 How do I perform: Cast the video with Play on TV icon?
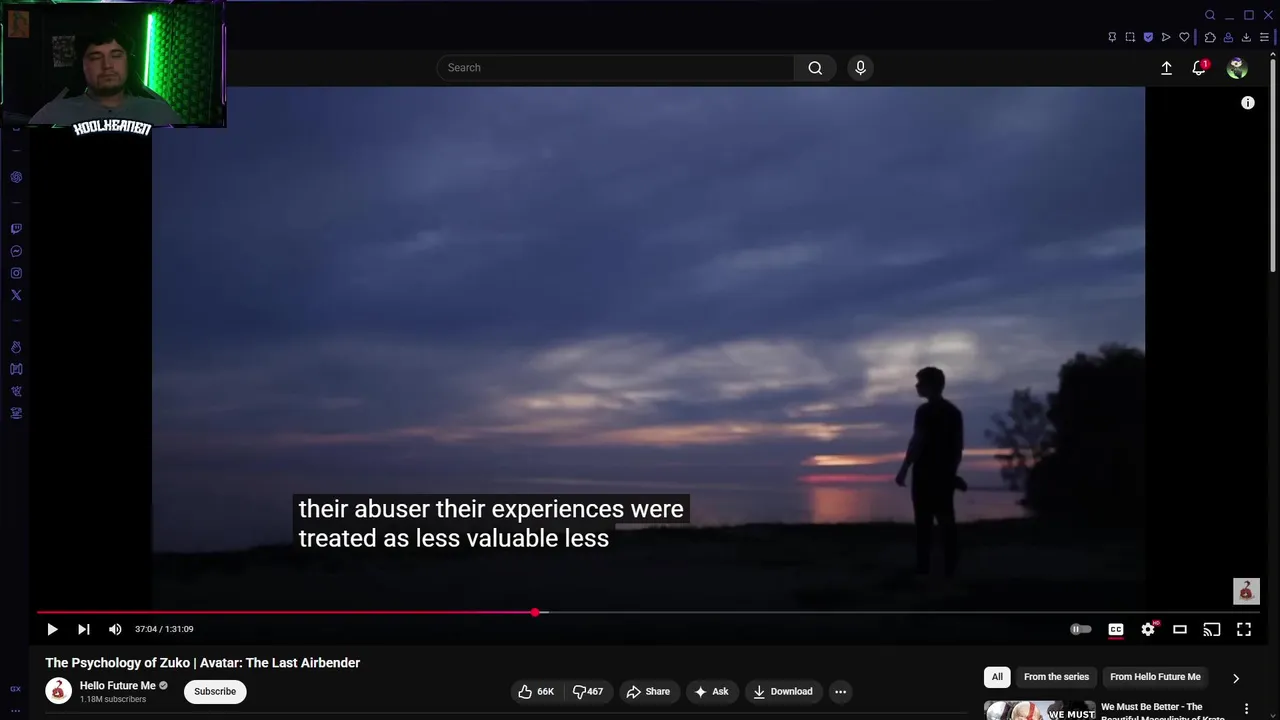coord(1212,629)
